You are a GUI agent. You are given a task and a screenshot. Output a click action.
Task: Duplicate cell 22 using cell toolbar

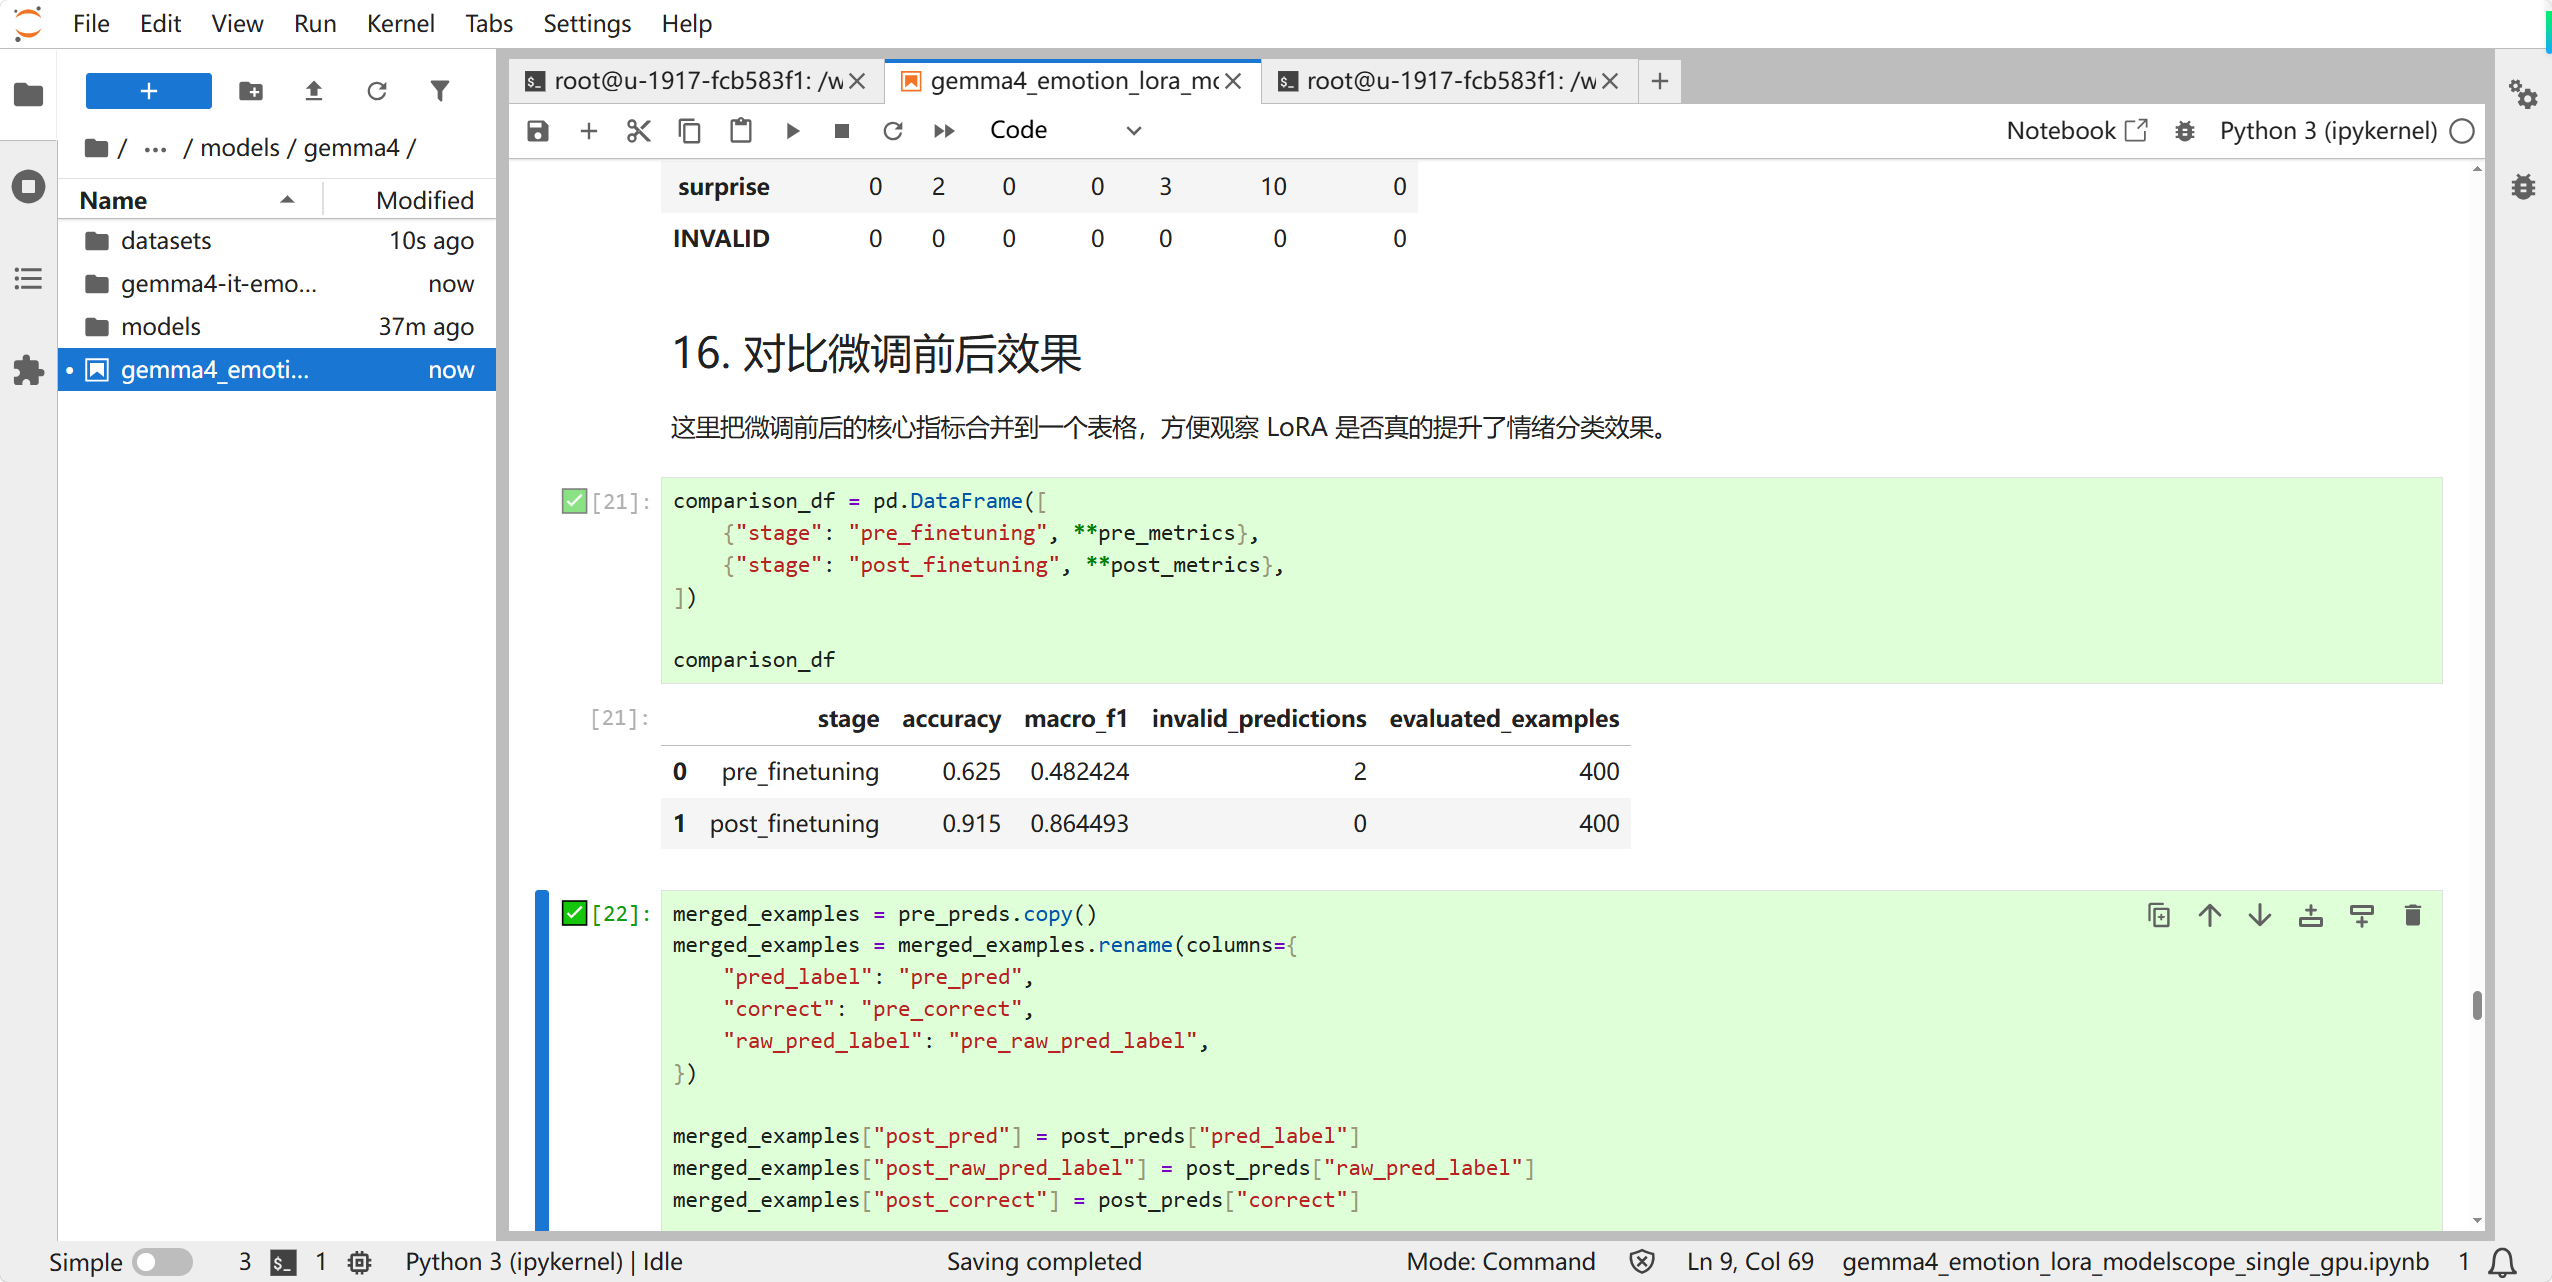[x=2159, y=915]
